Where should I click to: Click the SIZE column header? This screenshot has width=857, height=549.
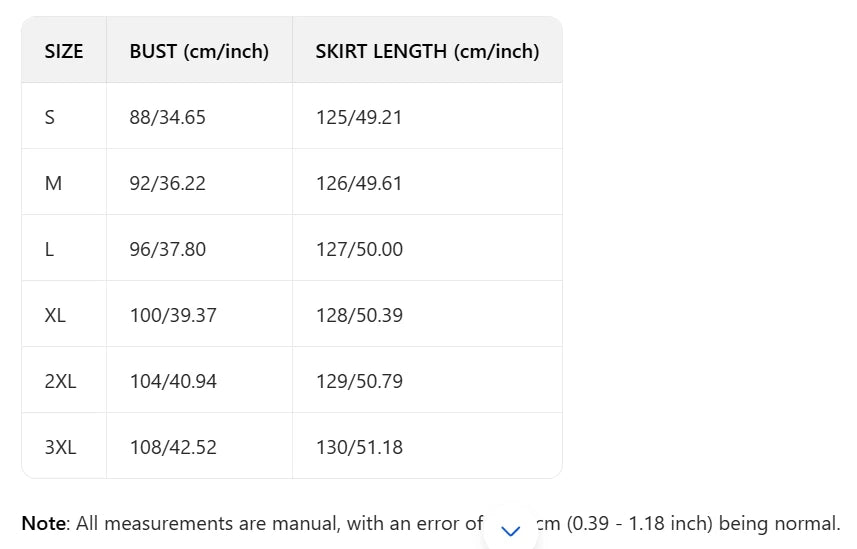click(x=64, y=51)
